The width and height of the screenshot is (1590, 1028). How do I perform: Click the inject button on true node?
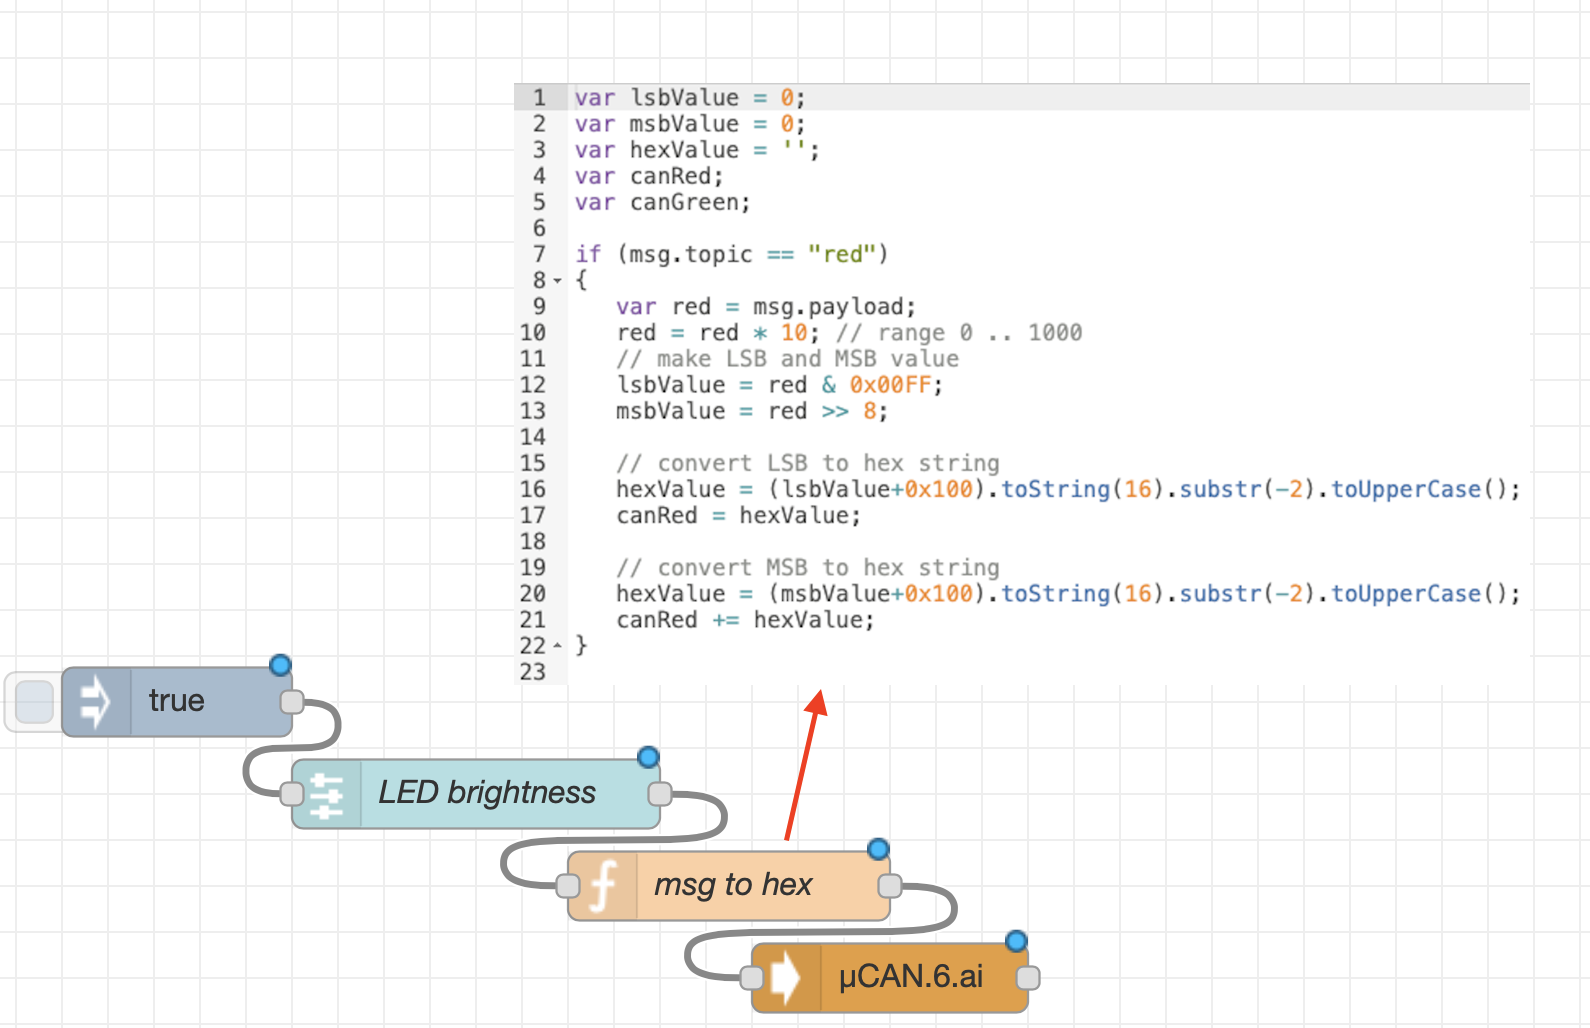(34, 702)
